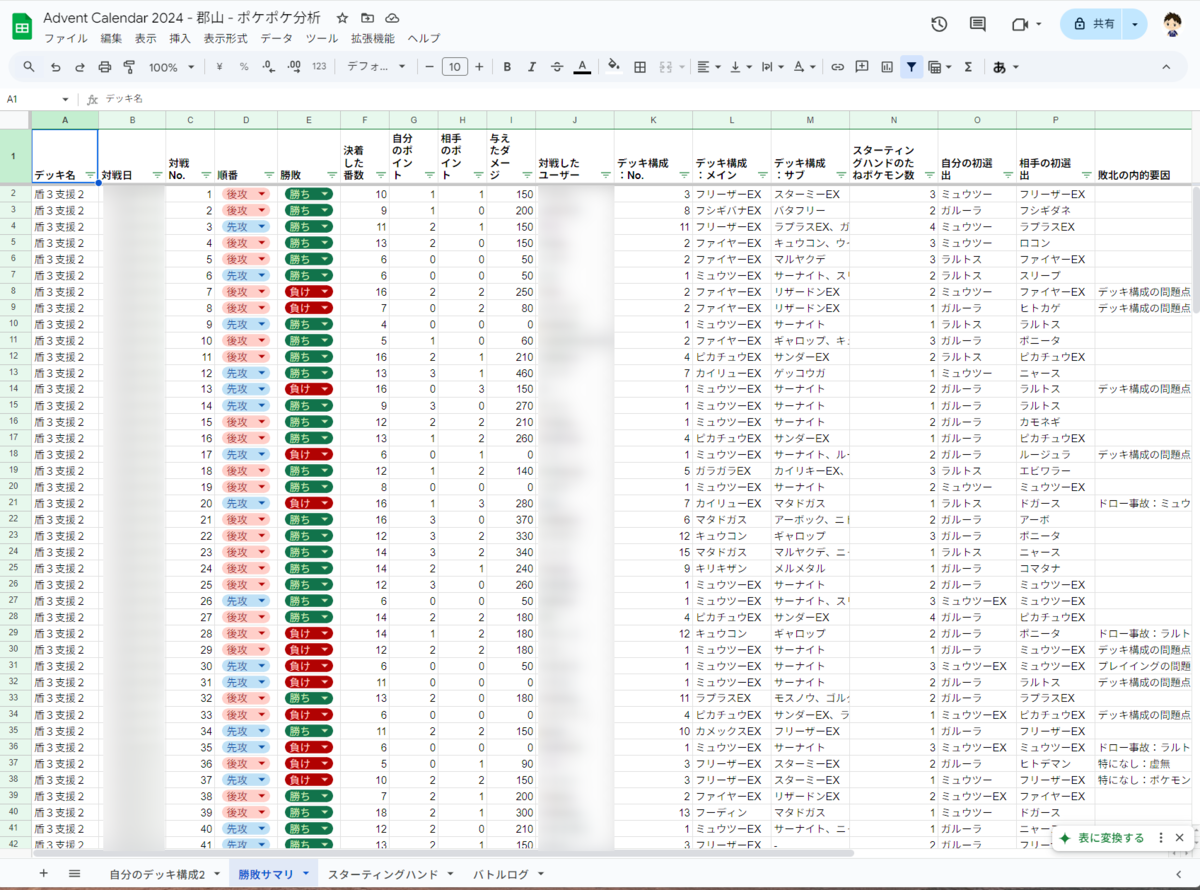Open the share options arrow next to 共有
Viewport: 1200px width, 890px height.
[1134, 24]
